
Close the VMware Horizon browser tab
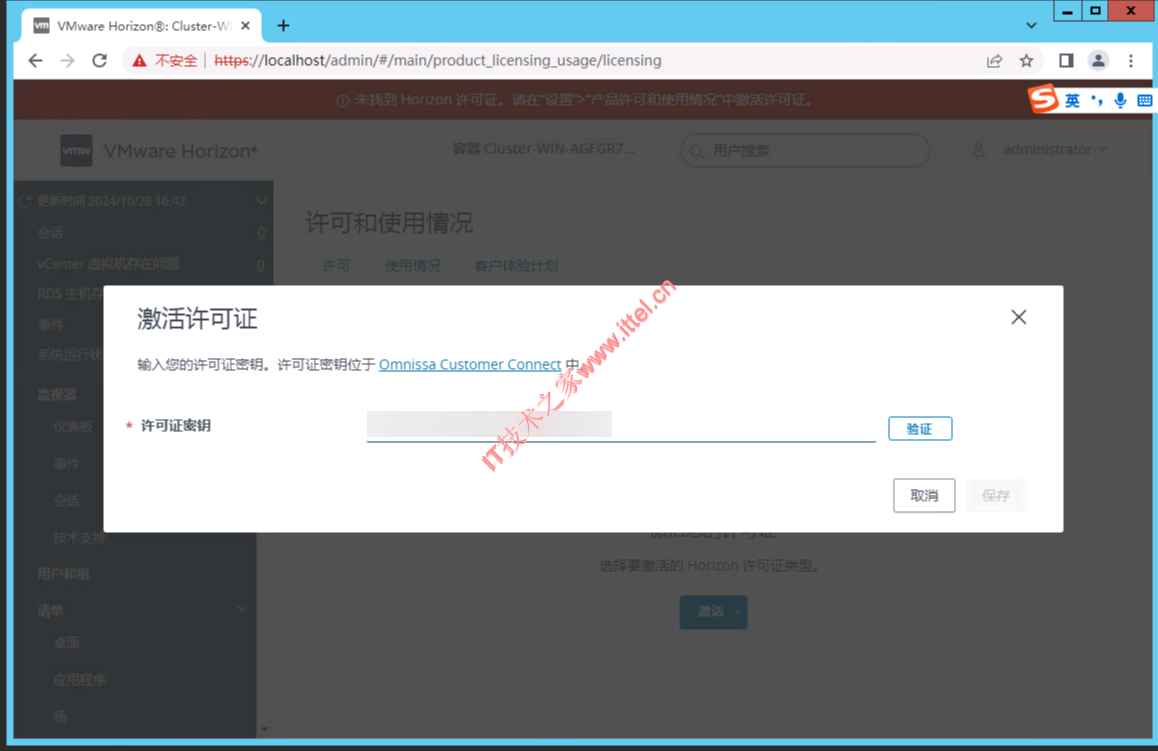(x=246, y=26)
